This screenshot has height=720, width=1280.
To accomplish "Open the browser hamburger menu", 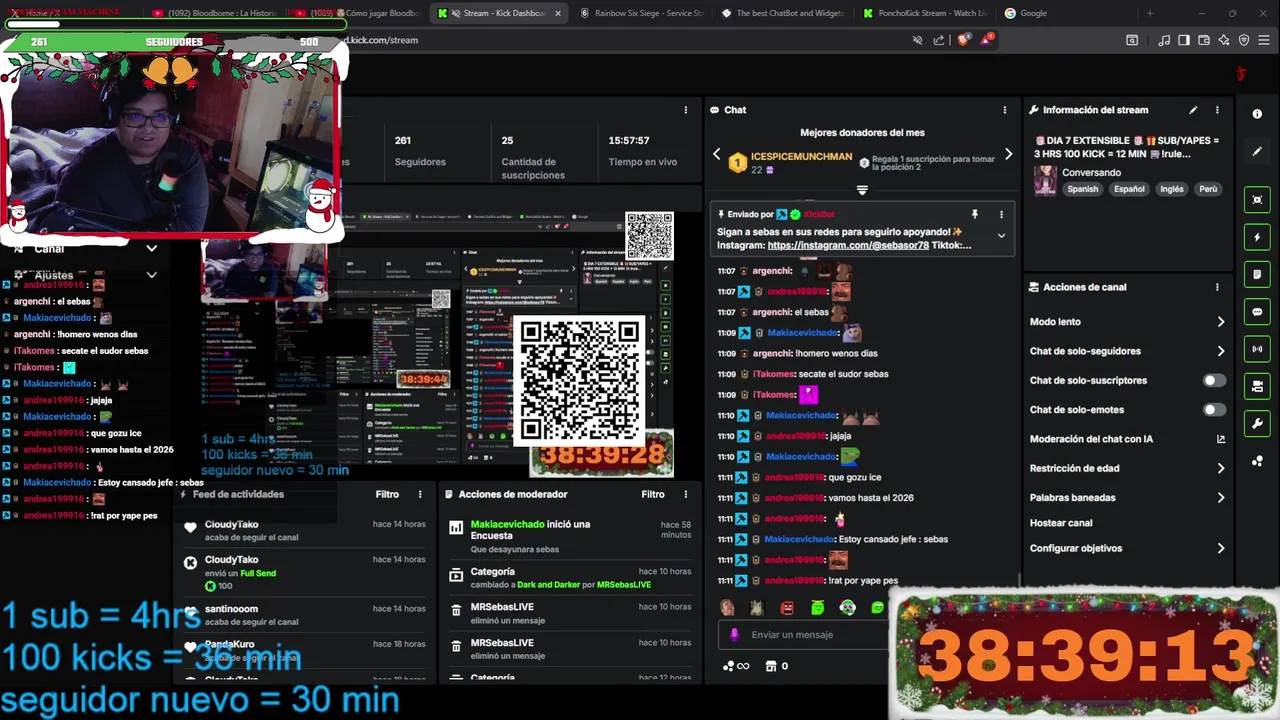I will pyautogui.click(x=1265, y=40).
